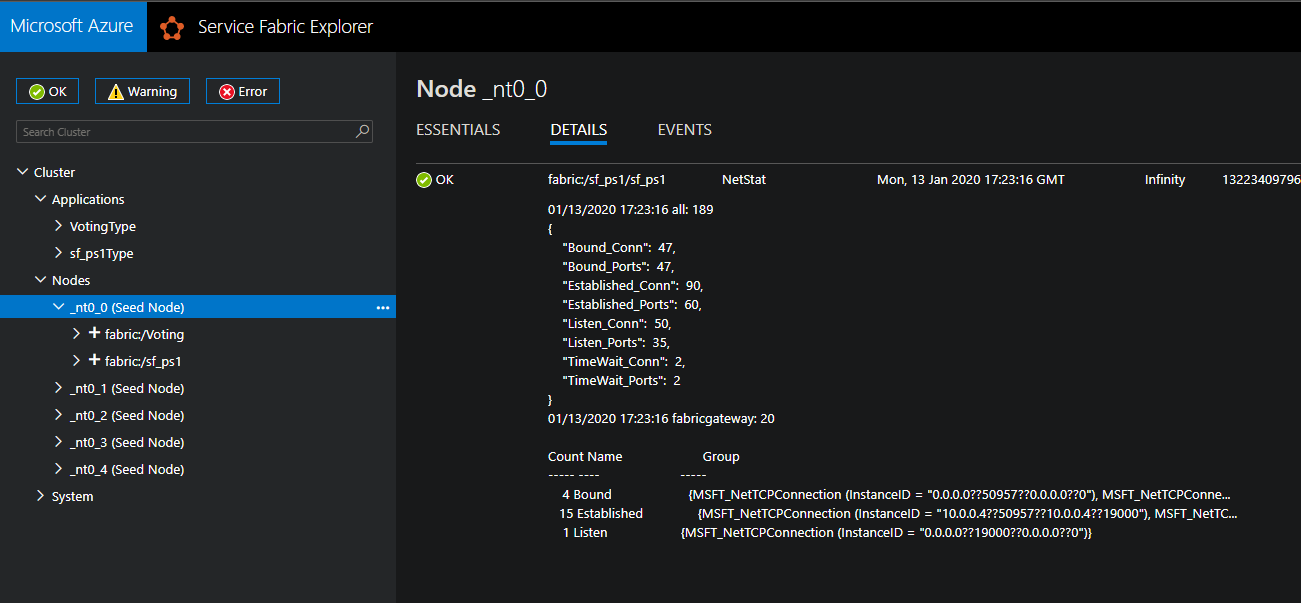Image resolution: width=1301 pixels, height=603 pixels.
Task: Select Nodes in the tree
Action: point(71,280)
